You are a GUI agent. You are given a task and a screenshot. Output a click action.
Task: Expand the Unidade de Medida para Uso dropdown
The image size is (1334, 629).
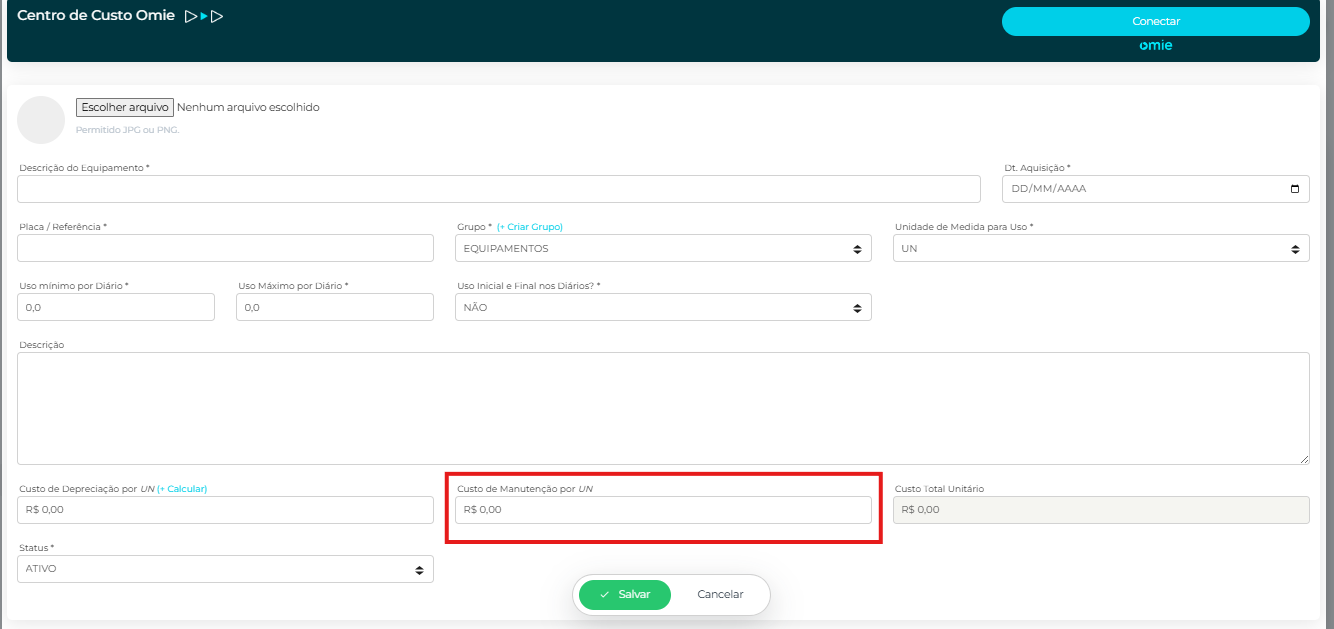point(1100,248)
